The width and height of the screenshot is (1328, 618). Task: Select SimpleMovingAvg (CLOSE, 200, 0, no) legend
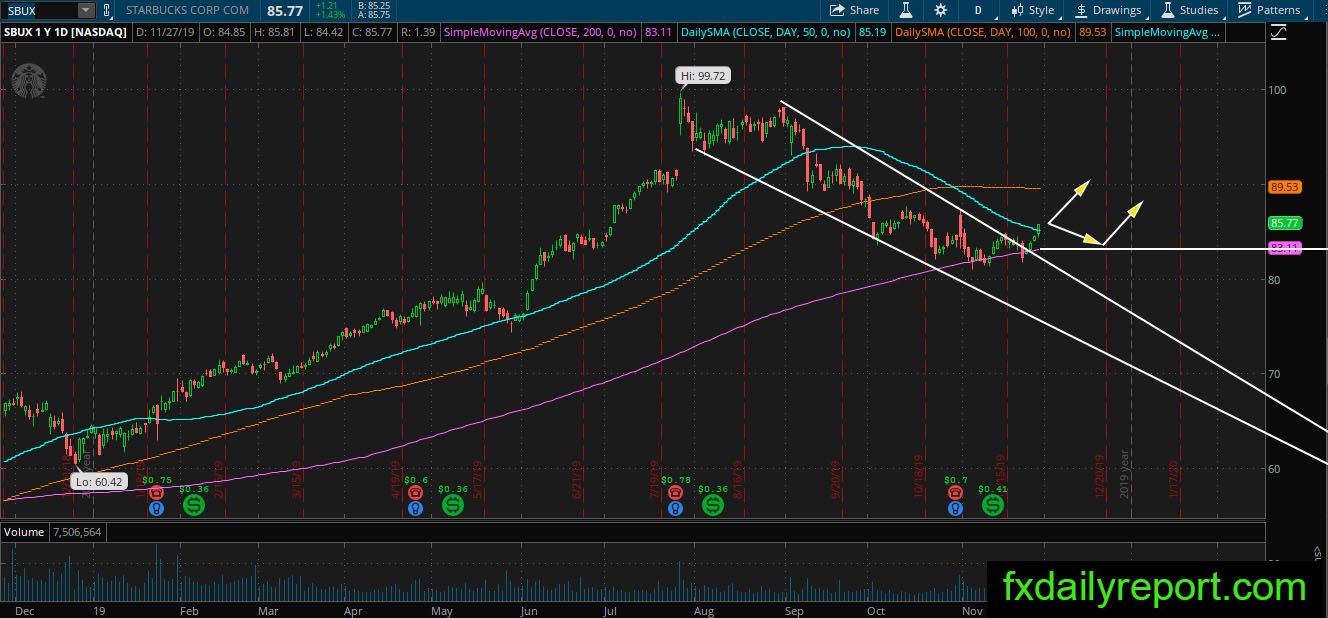coord(541,33)
